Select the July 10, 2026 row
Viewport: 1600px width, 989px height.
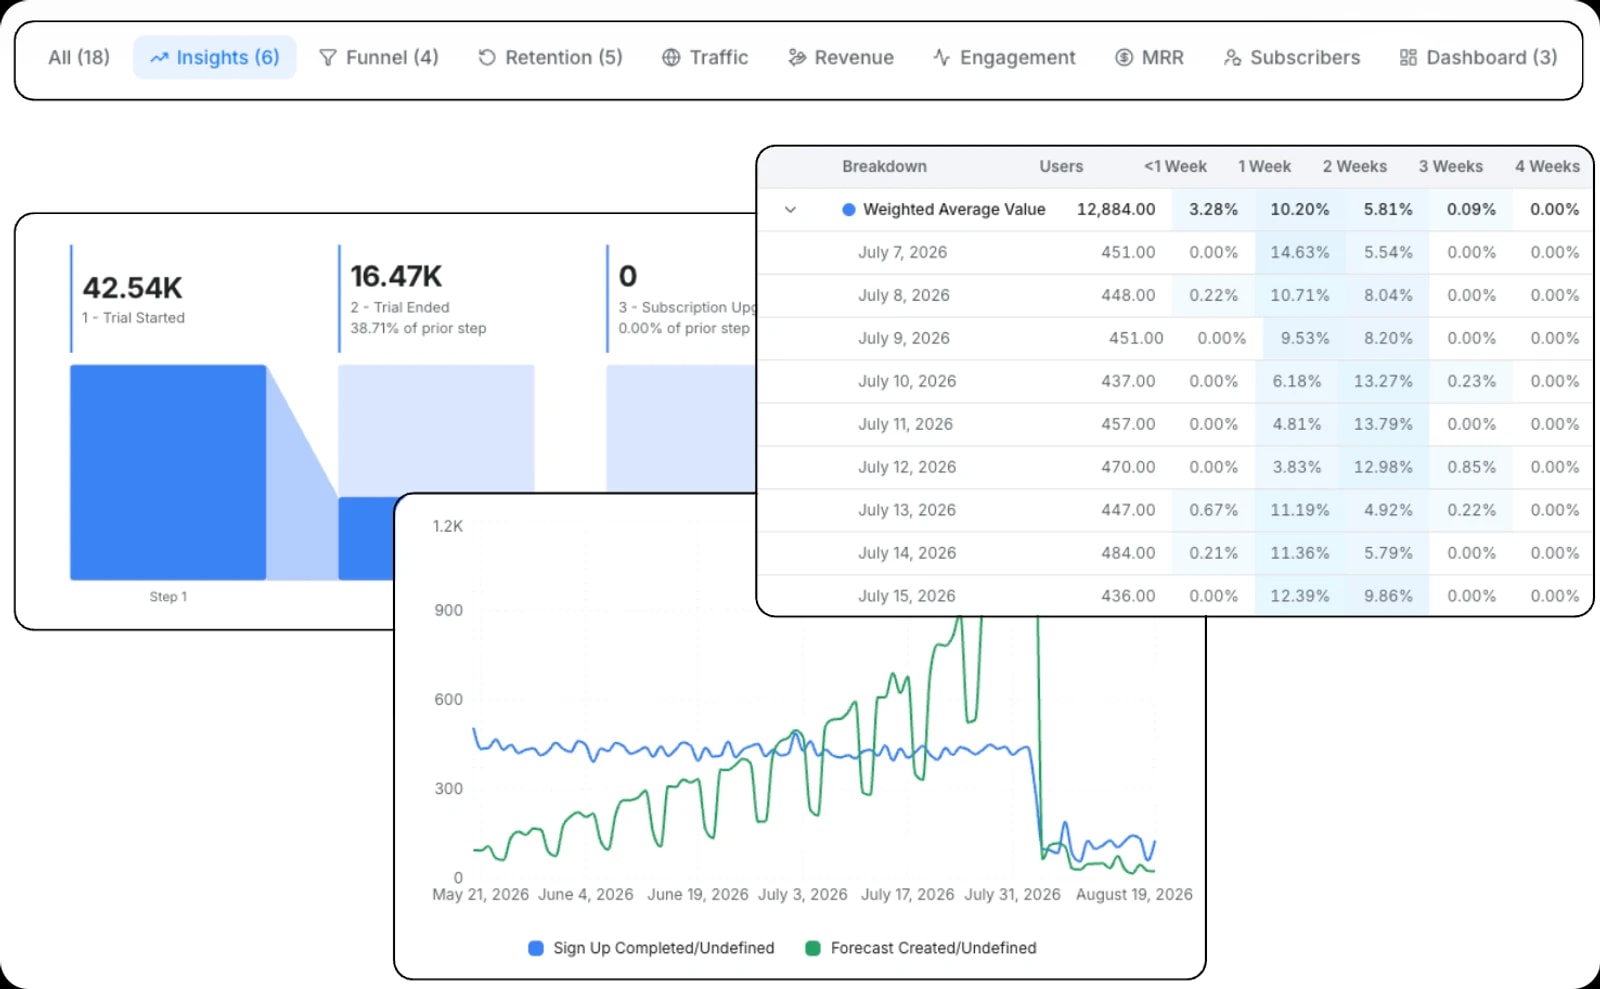pyautogui.click(x=1175, y=382)
